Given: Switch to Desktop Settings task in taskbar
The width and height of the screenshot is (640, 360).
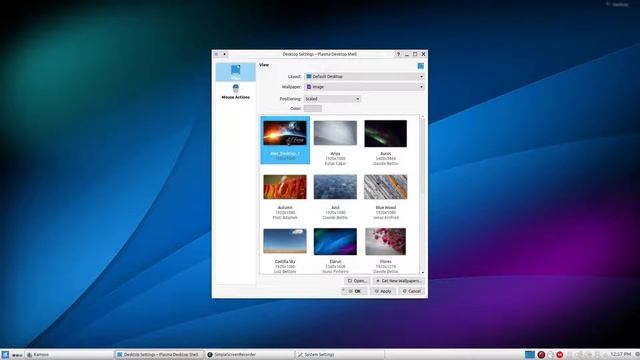Looking at the screenshot, I should [x=159, y=355].
